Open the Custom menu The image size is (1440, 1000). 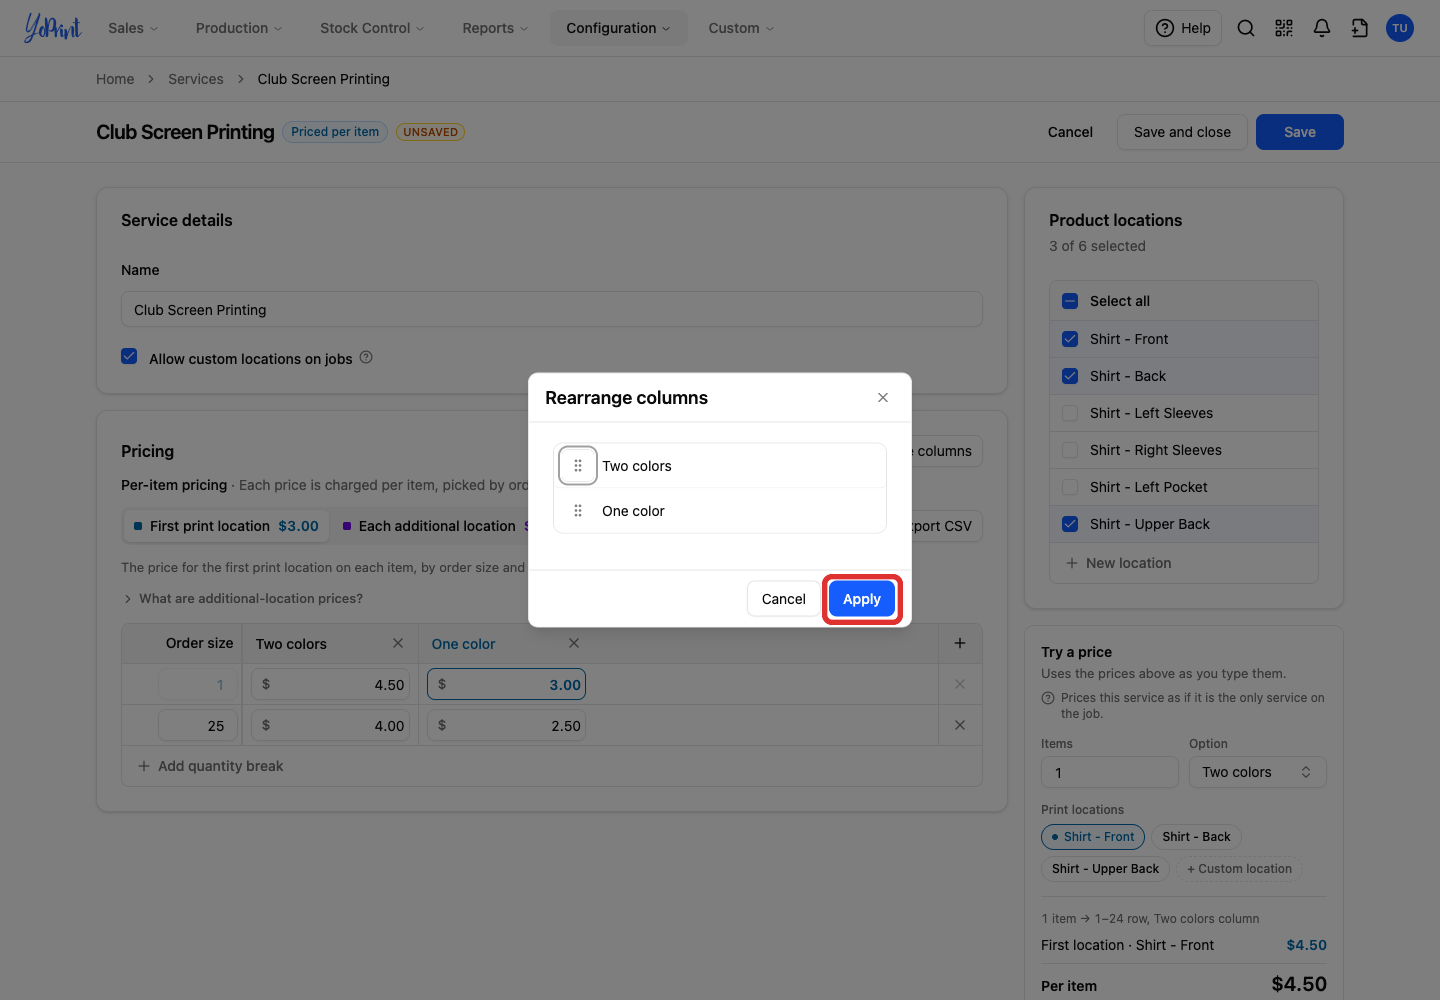click(741, 28)
